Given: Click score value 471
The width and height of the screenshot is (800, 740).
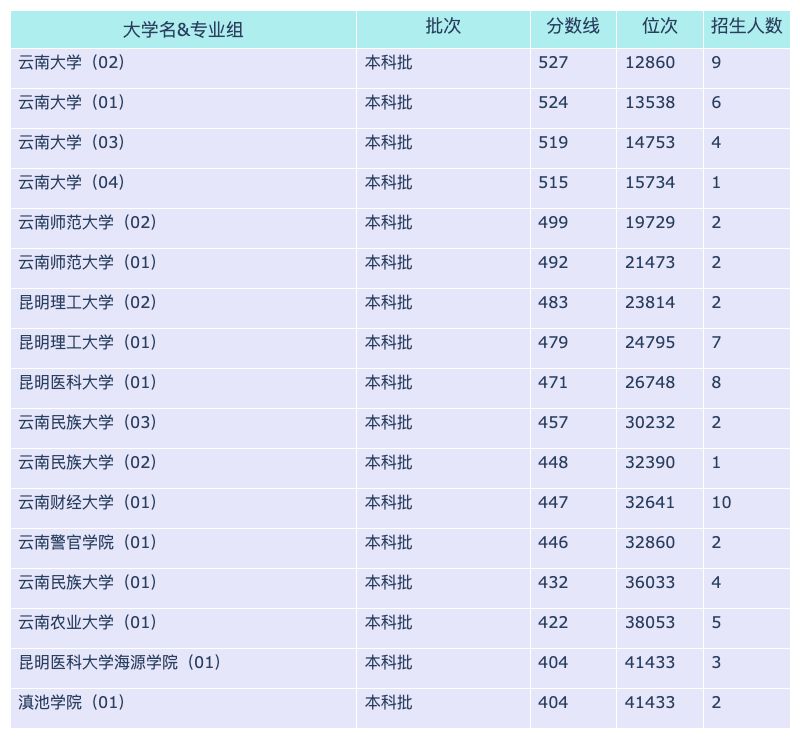Looking at the screenshot, I should 553,382.
